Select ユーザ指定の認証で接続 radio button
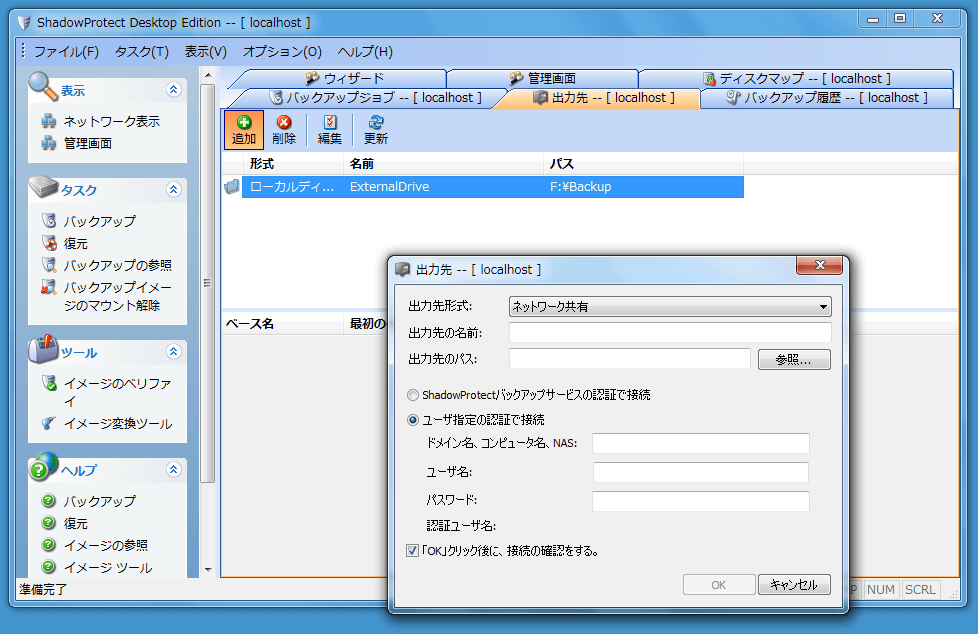 412,420
